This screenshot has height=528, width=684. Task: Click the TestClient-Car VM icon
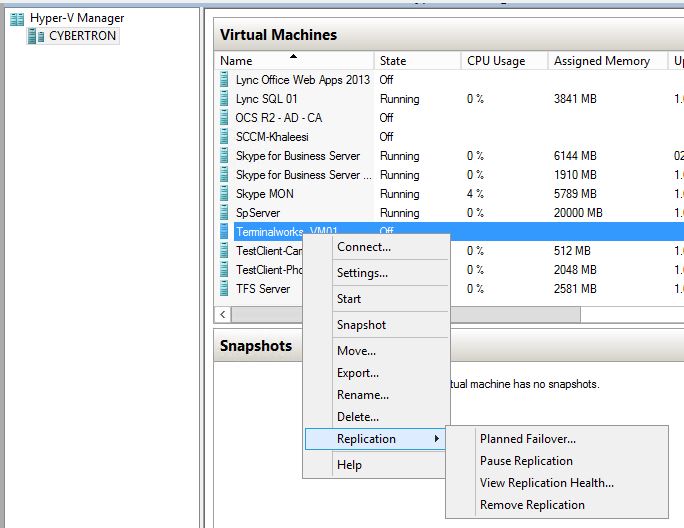click(224, 250)
